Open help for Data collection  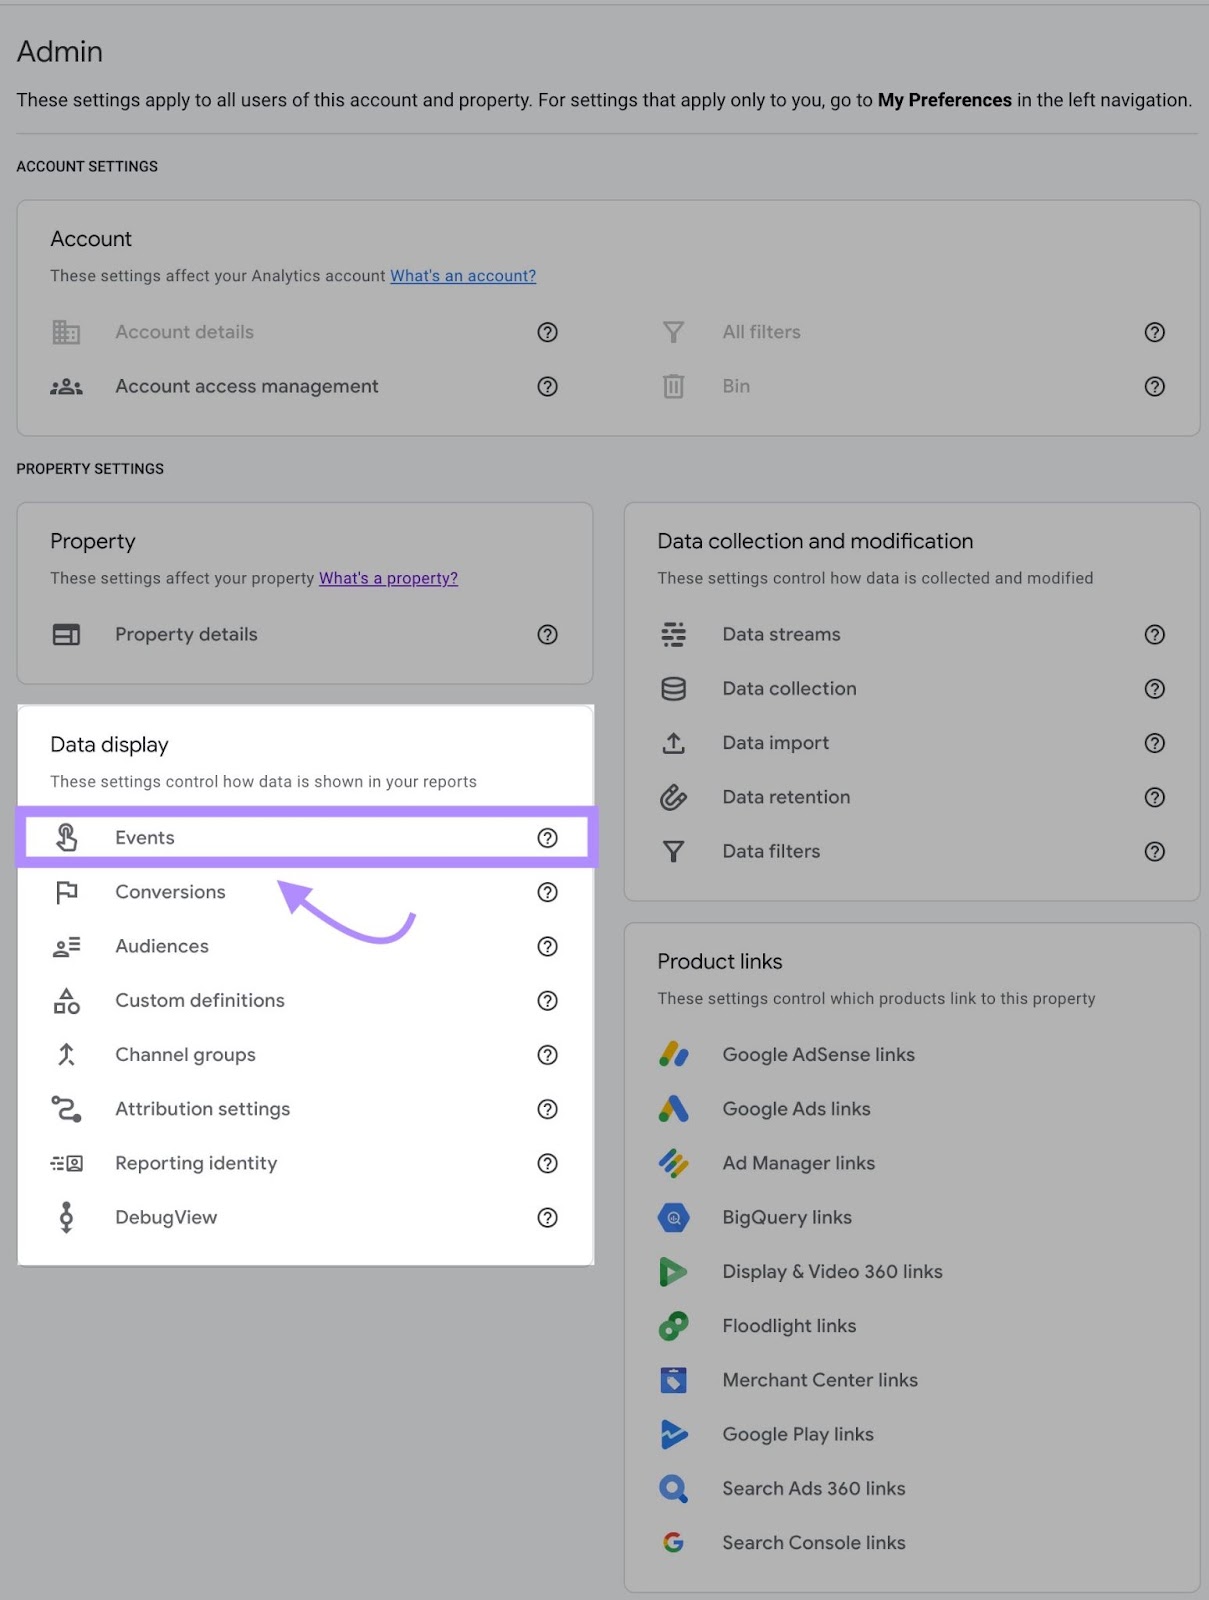click(1155, 688)
